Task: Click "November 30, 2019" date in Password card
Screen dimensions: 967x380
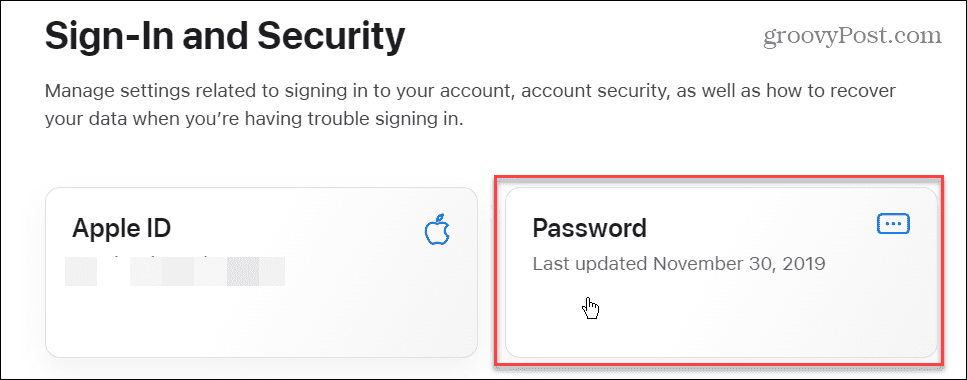Action: (739, 264)
